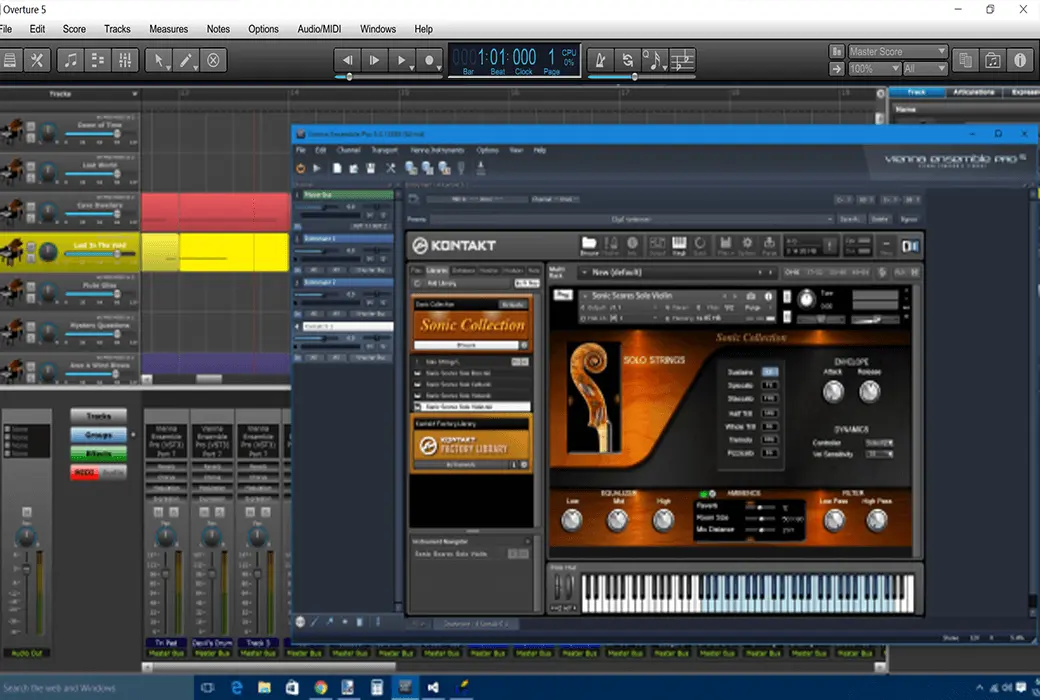Click Sonic Collection Browse button
The height and width of the screenshot is (700, 1040).
pyautogui.click(x=466, y=345)
